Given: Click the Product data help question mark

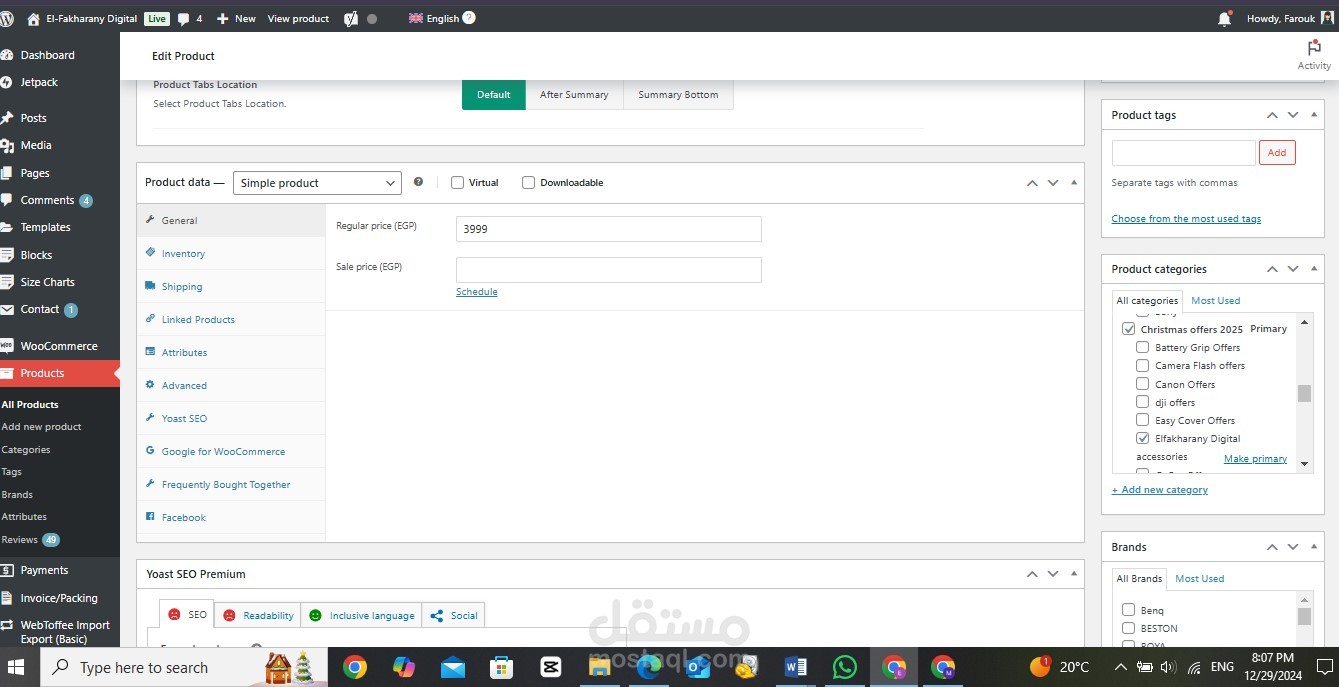Looking at the screenshot, I should point(418,182).
